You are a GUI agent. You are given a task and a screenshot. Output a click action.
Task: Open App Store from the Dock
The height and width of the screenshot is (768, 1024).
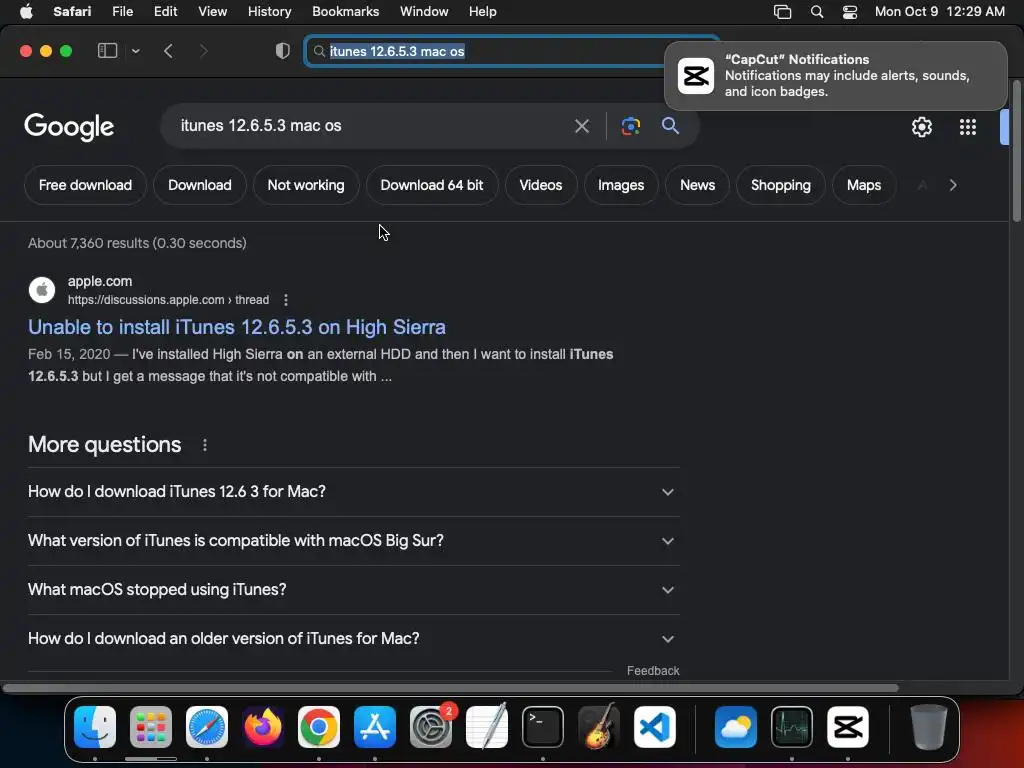pos(375,727)
